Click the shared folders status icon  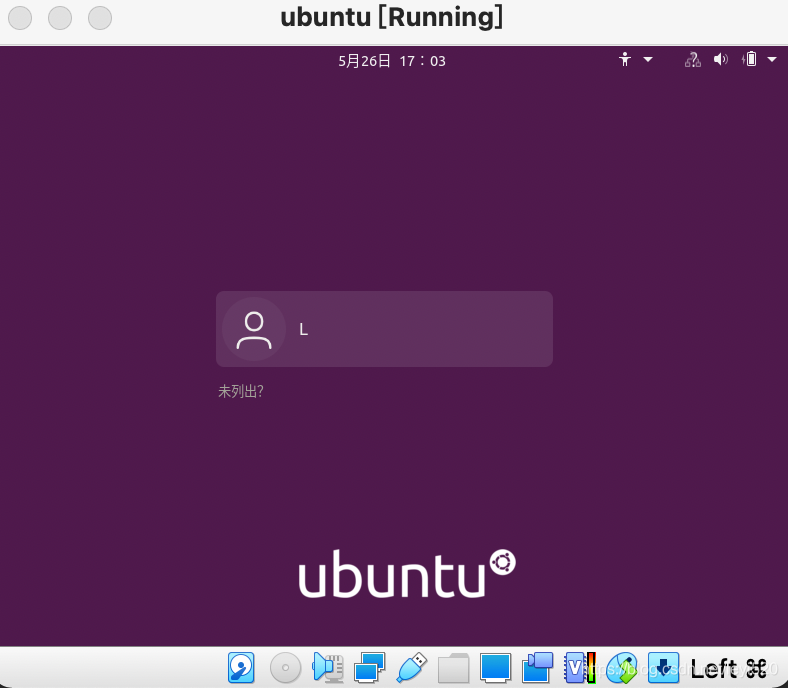pyautogui.click(x=453, y=667)
